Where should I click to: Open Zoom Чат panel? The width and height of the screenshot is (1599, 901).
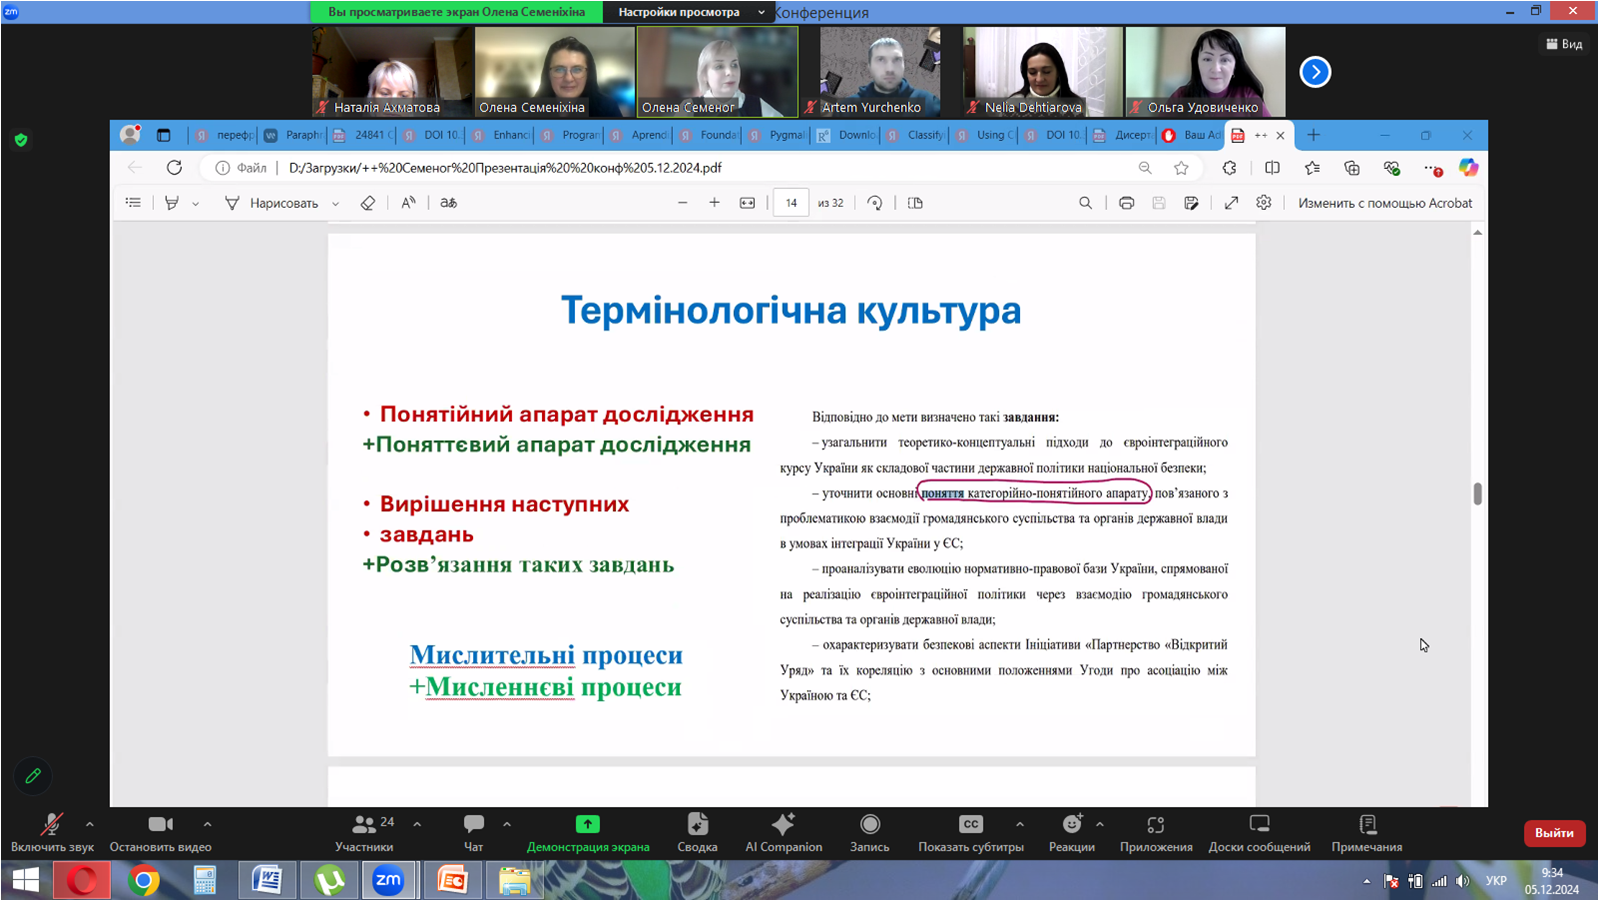coord(474,832)
